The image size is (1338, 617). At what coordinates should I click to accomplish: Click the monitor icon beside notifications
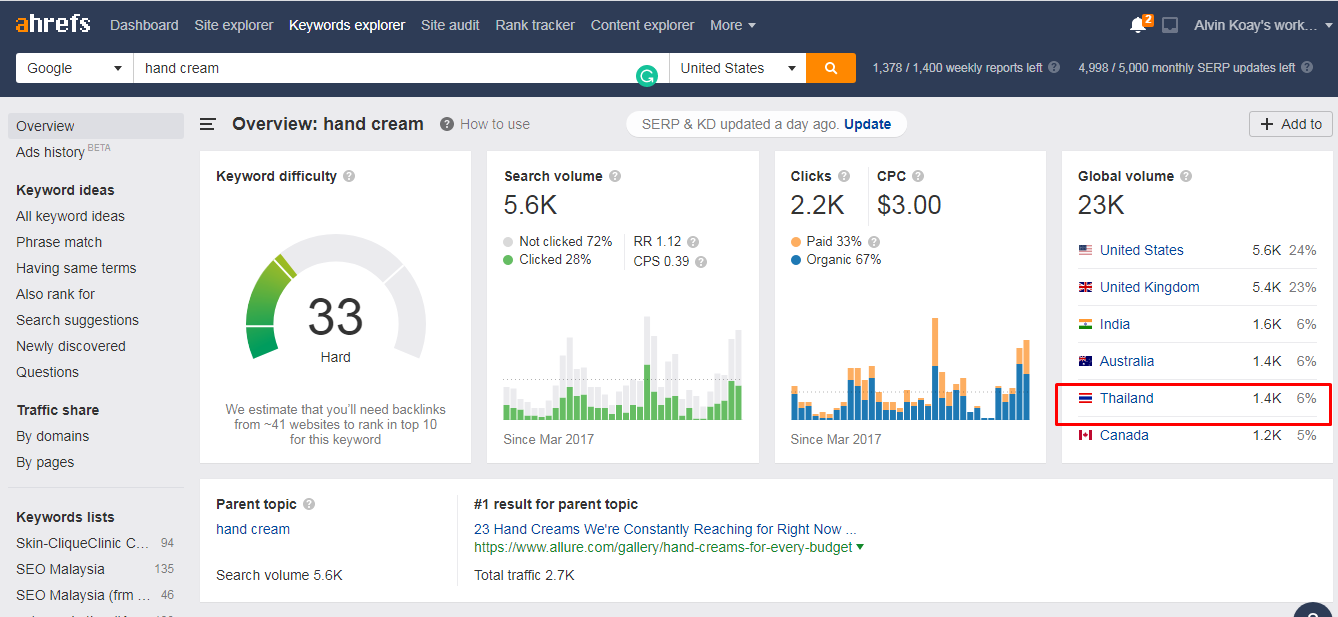point(1170,25)
